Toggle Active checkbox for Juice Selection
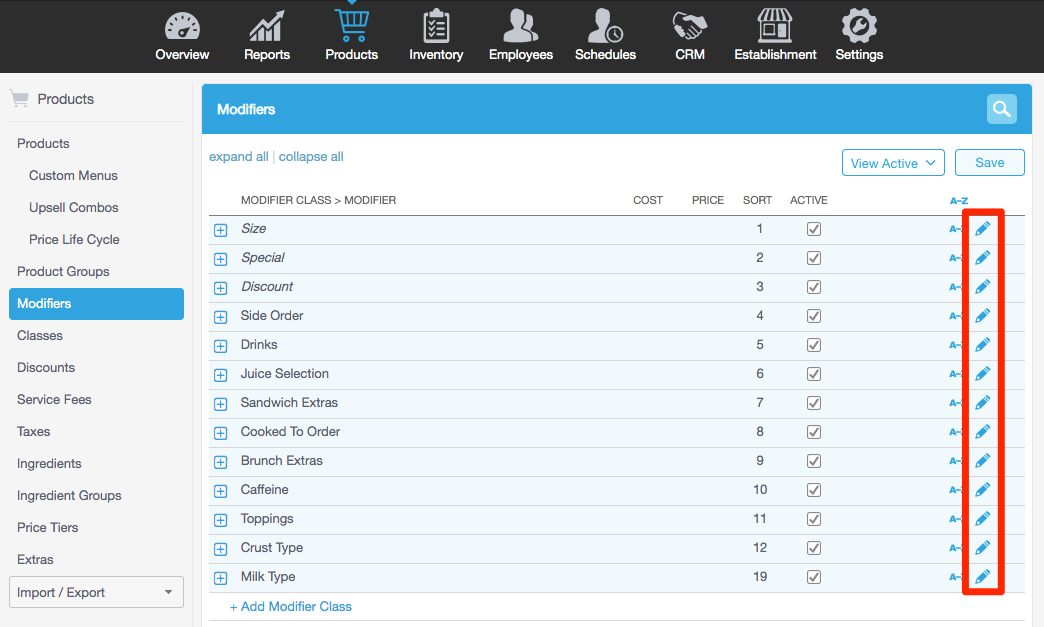 tap(814, 374)
